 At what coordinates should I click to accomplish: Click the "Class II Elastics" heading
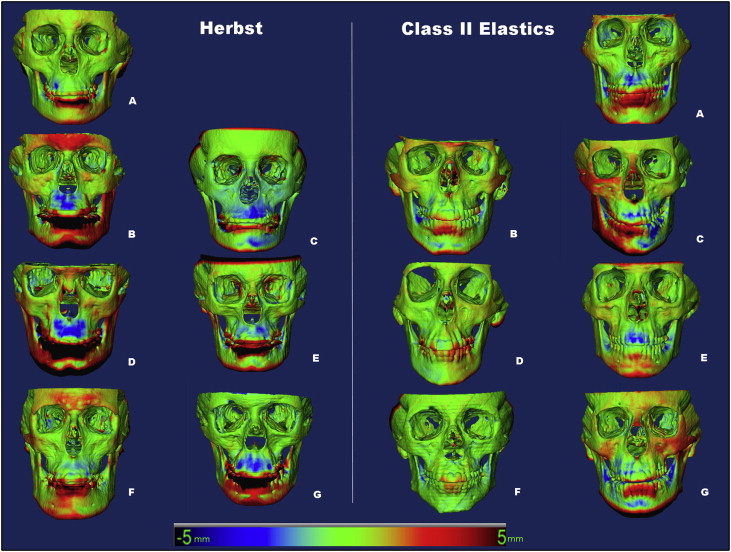coord(478,29)
